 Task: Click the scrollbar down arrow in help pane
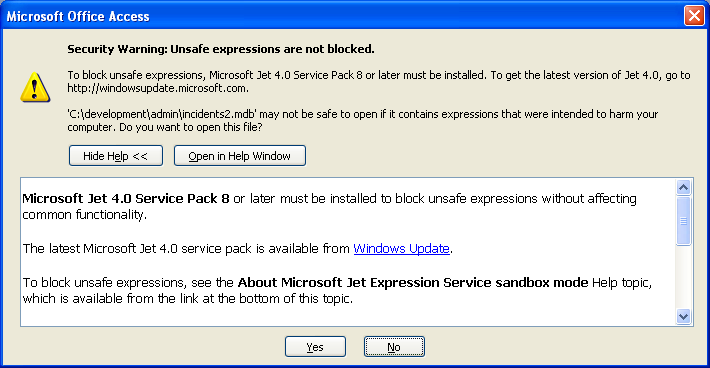(x=683, y=316)
